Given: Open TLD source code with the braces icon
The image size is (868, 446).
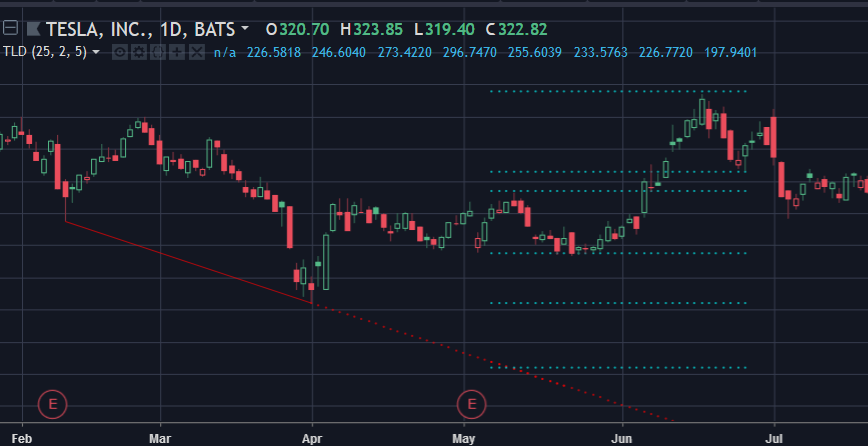Looking at the screenshot, I should (158, 53).
